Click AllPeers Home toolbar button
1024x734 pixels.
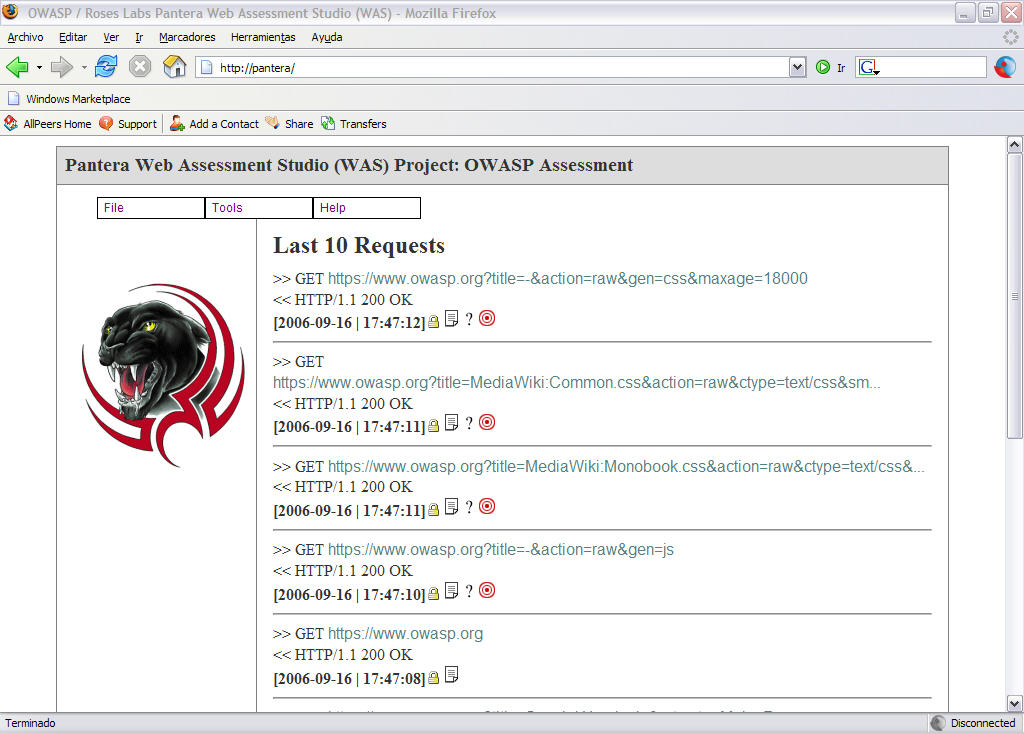click(x=48, y=123)
